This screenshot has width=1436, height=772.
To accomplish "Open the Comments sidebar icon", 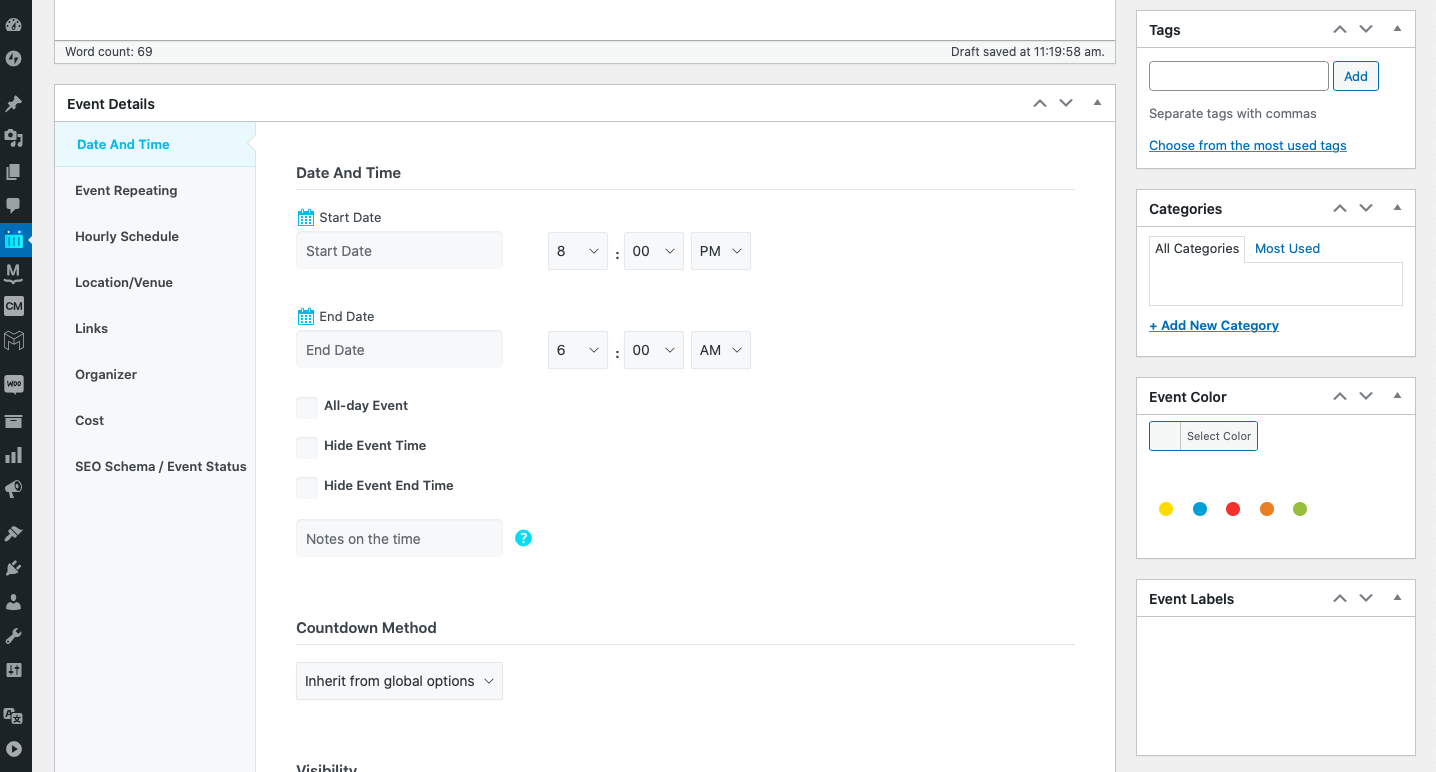I will pyautogui.click(x=14, y=205).
